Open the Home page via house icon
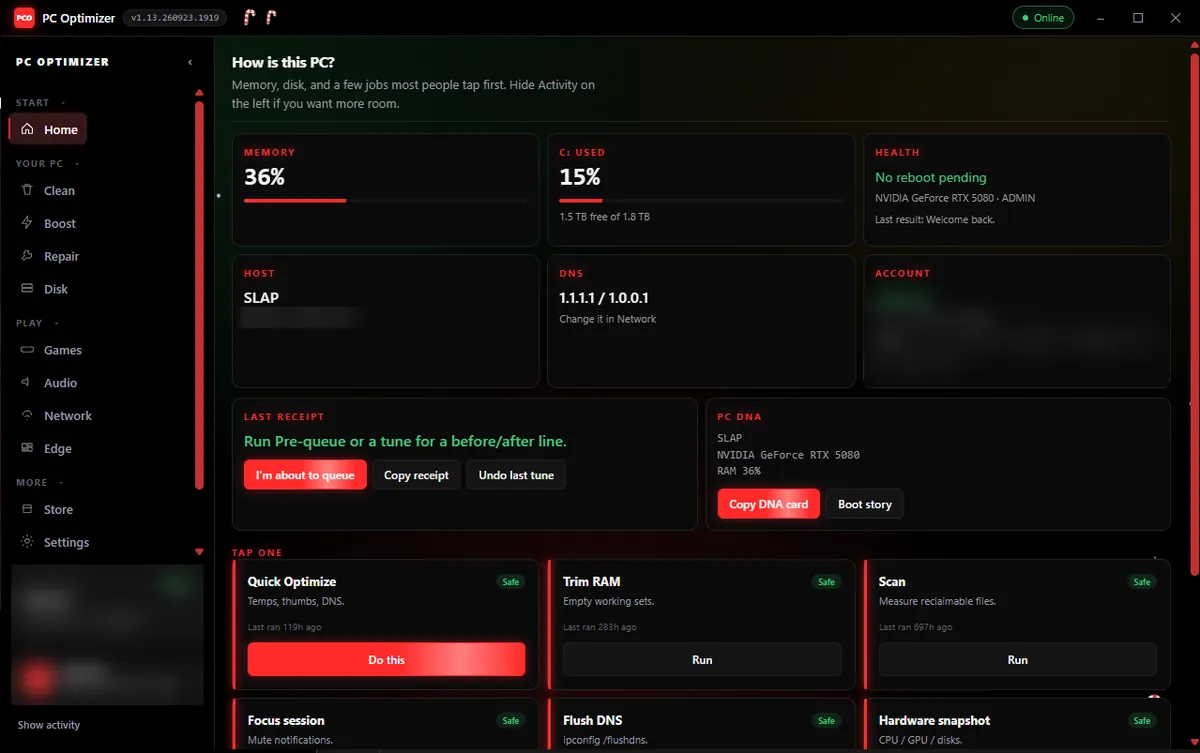Viewport: 1200px width, 753px height. point(27,129)
